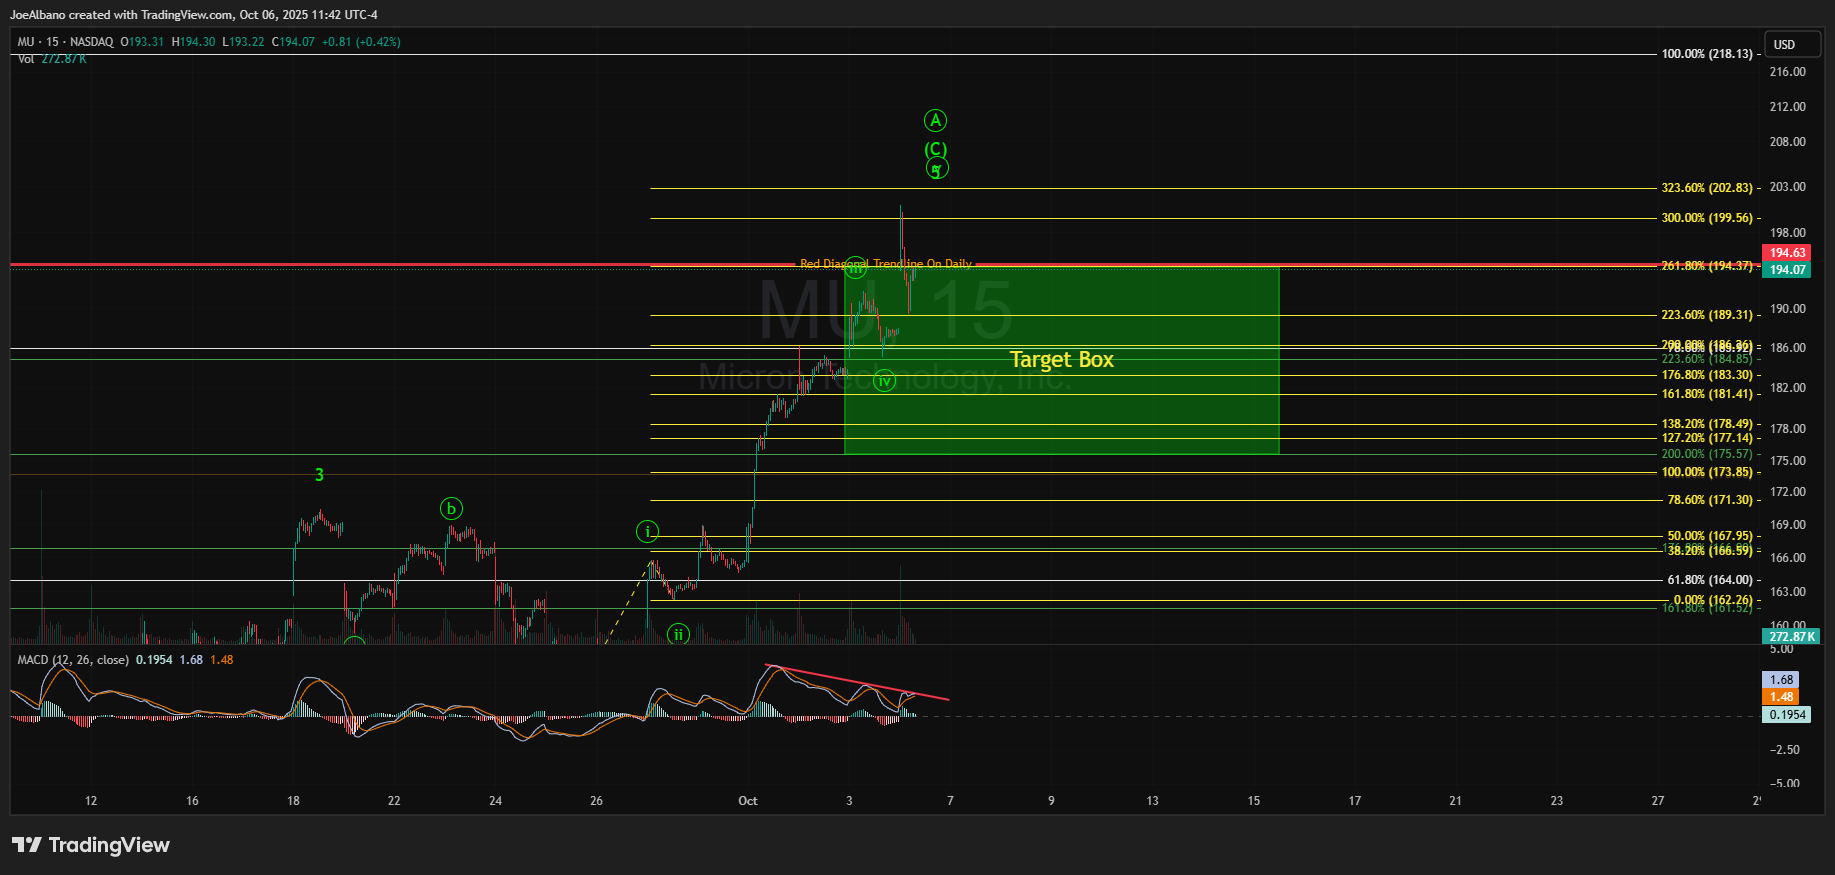Click the 13 date on time axis
This screenshot has height=875, width=1835.
pyautogui.click(x=1152, y=801)
